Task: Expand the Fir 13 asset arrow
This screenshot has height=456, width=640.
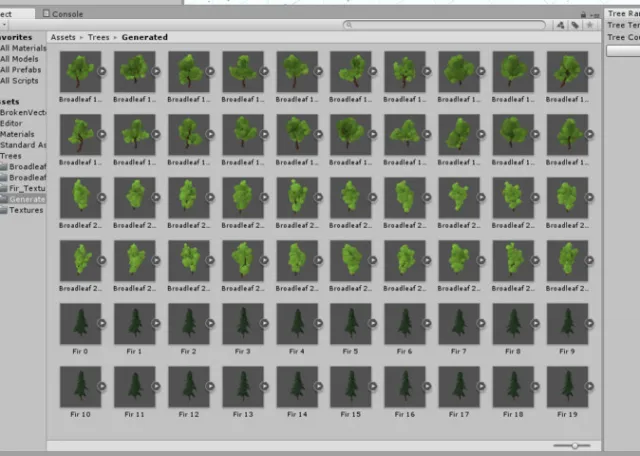Action: pyautogui.click(x=264, y=386)
